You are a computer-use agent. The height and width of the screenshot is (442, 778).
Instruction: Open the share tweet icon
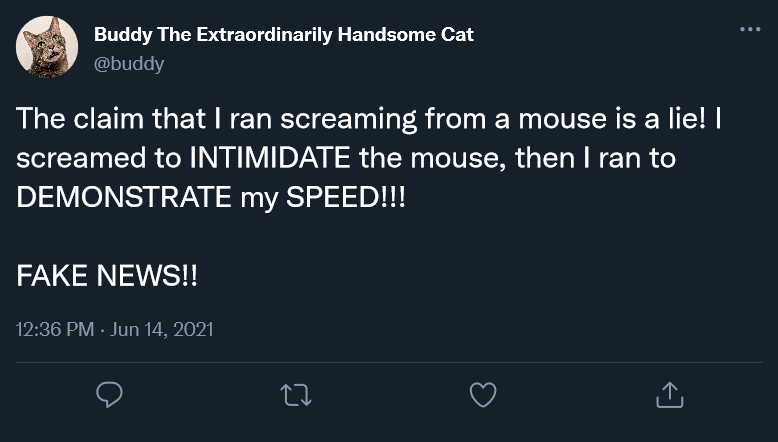pyautogui.click(x=669, y=395)
